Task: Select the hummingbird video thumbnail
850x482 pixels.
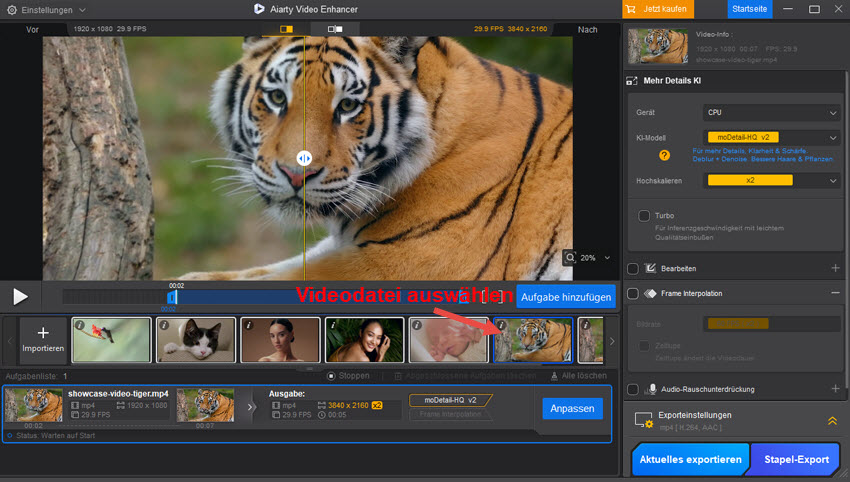Action: (x=111, y=340)
